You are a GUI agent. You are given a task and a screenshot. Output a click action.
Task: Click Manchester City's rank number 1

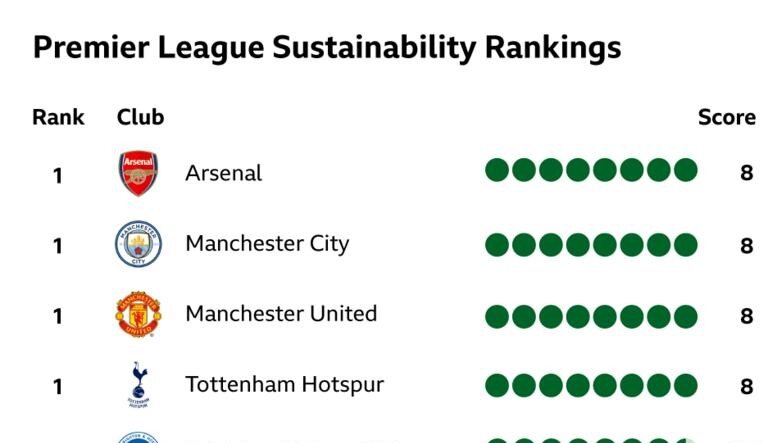(58, 246)
